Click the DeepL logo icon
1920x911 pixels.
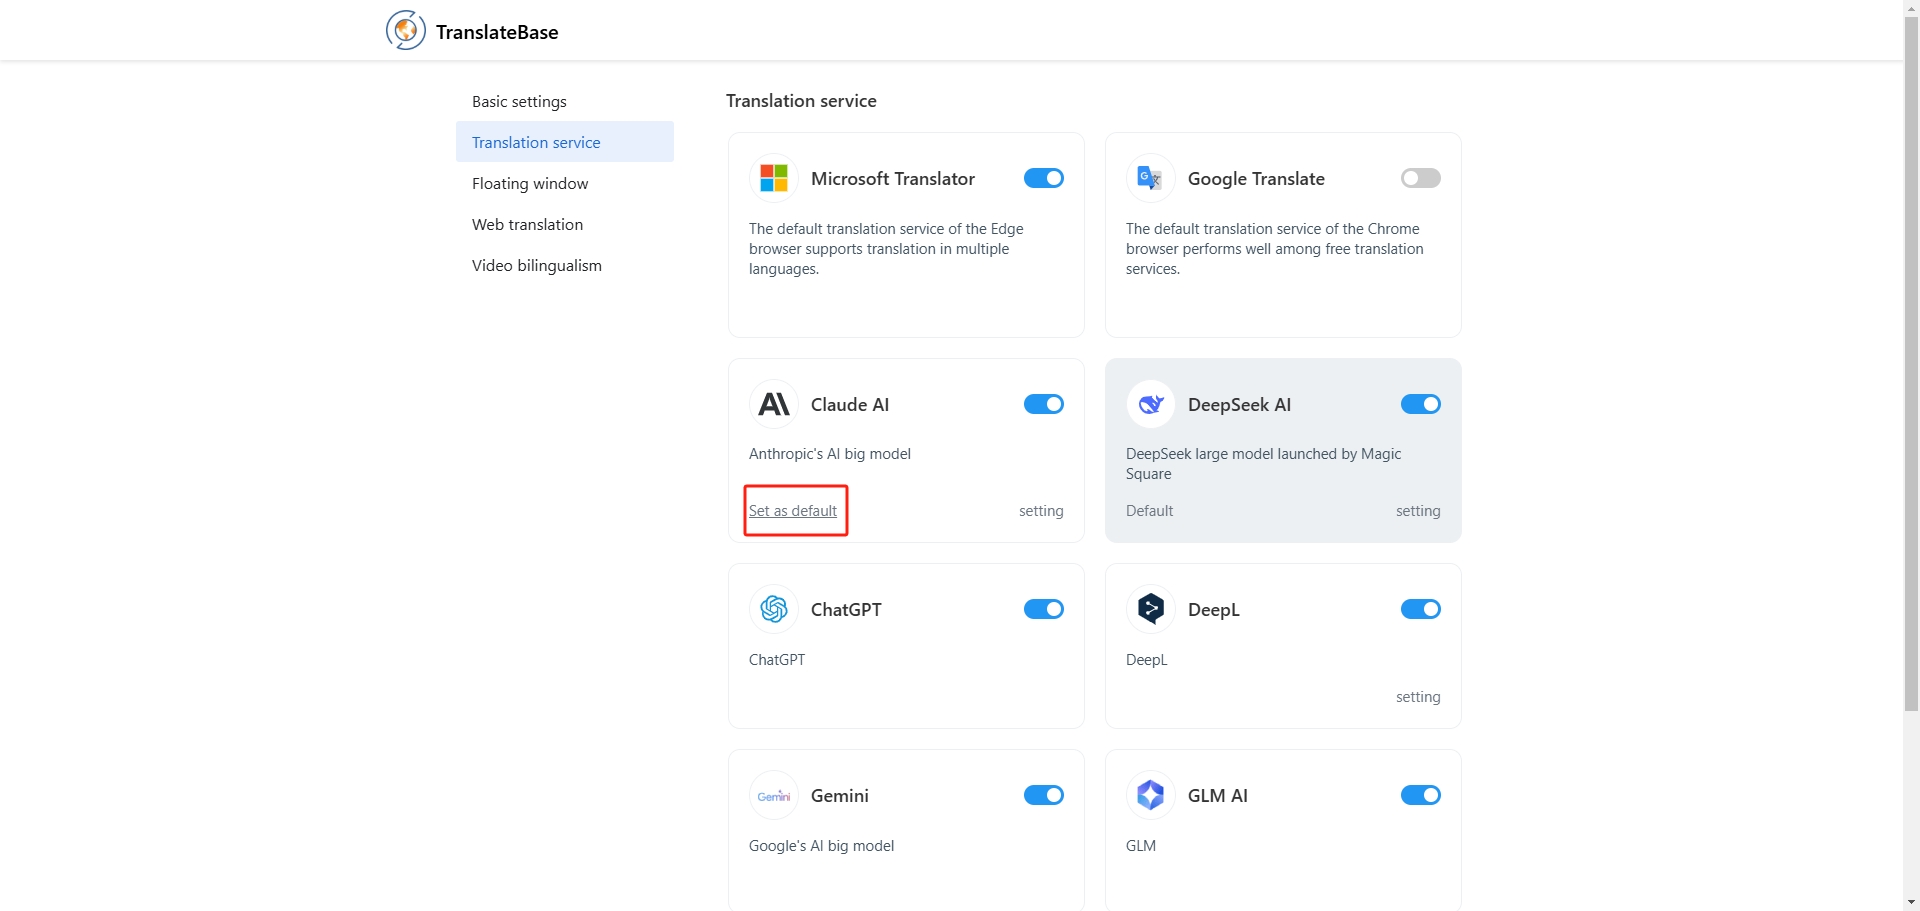[1151, 610]
